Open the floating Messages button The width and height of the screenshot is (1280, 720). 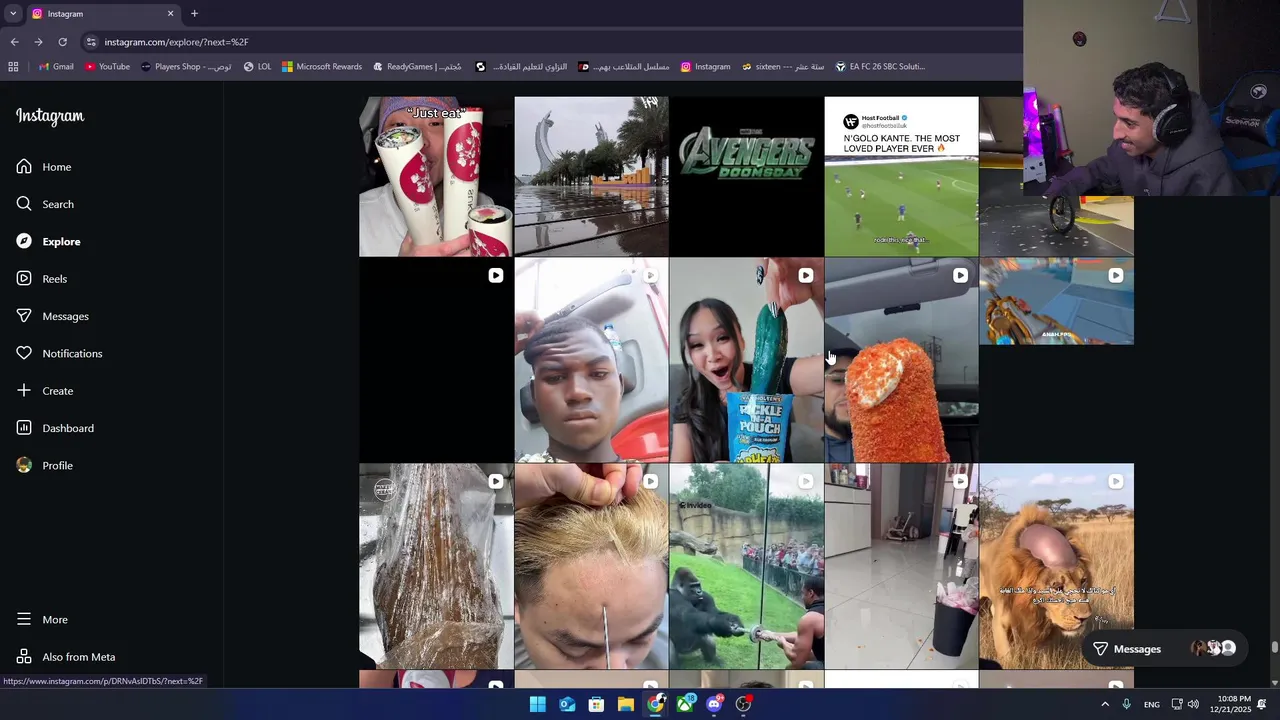coord(1163,649)
